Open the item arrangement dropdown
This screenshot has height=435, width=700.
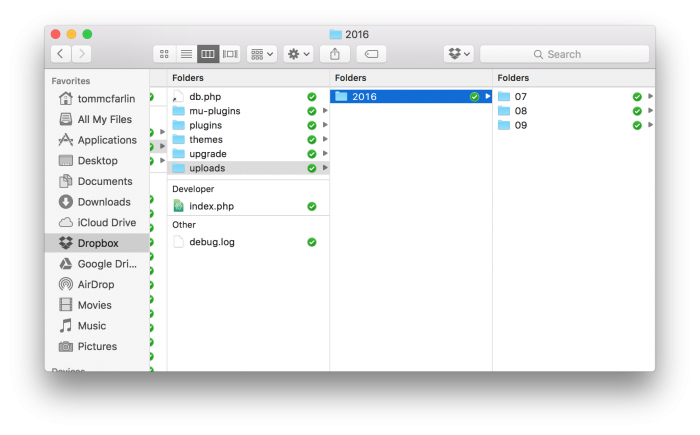(x=262, y=54)
